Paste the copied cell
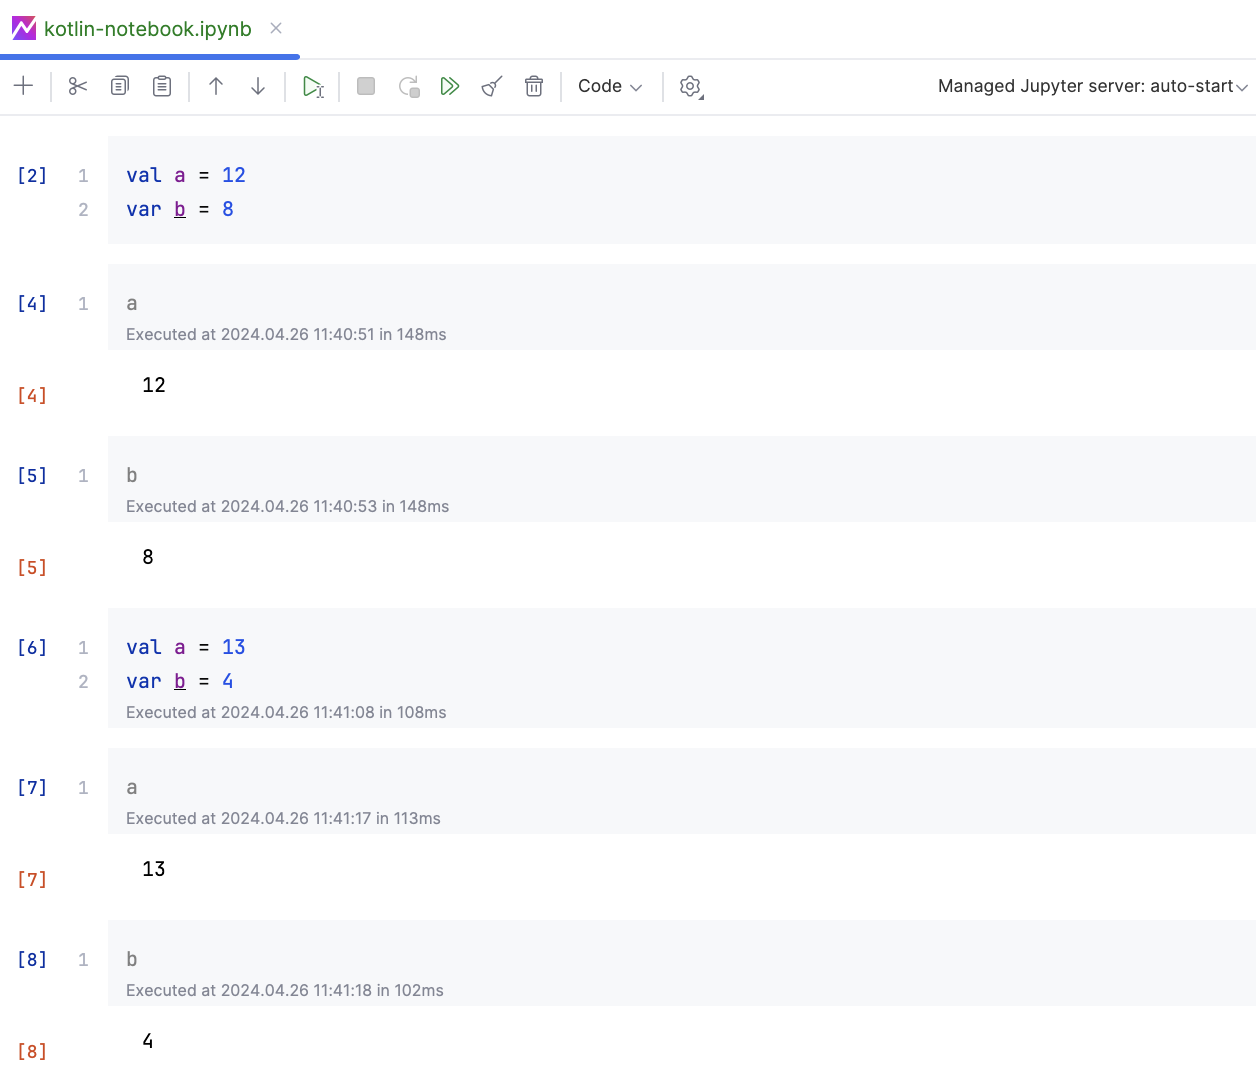The width and height of the screenshot is (1256, 1076). point(161,86)
